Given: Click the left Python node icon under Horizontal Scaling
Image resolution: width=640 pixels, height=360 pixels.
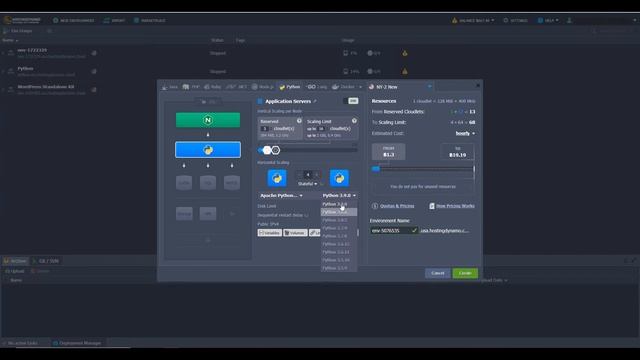Looking at the screenshot, I should pyautogui.click(x=277, y=178).
